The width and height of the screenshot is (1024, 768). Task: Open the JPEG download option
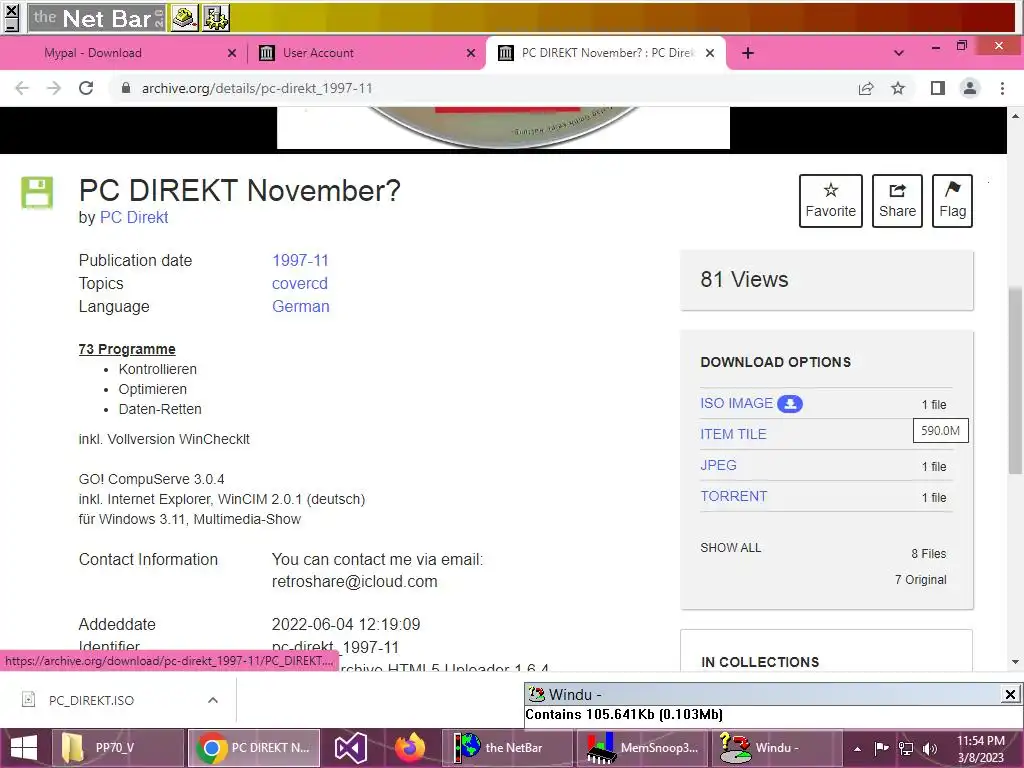(718, 465)
